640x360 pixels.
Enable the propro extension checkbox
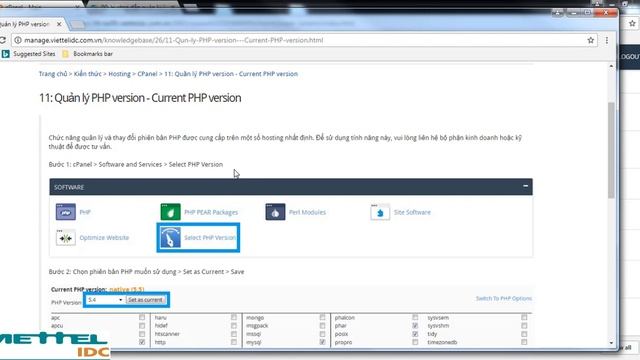click(415, 342)
